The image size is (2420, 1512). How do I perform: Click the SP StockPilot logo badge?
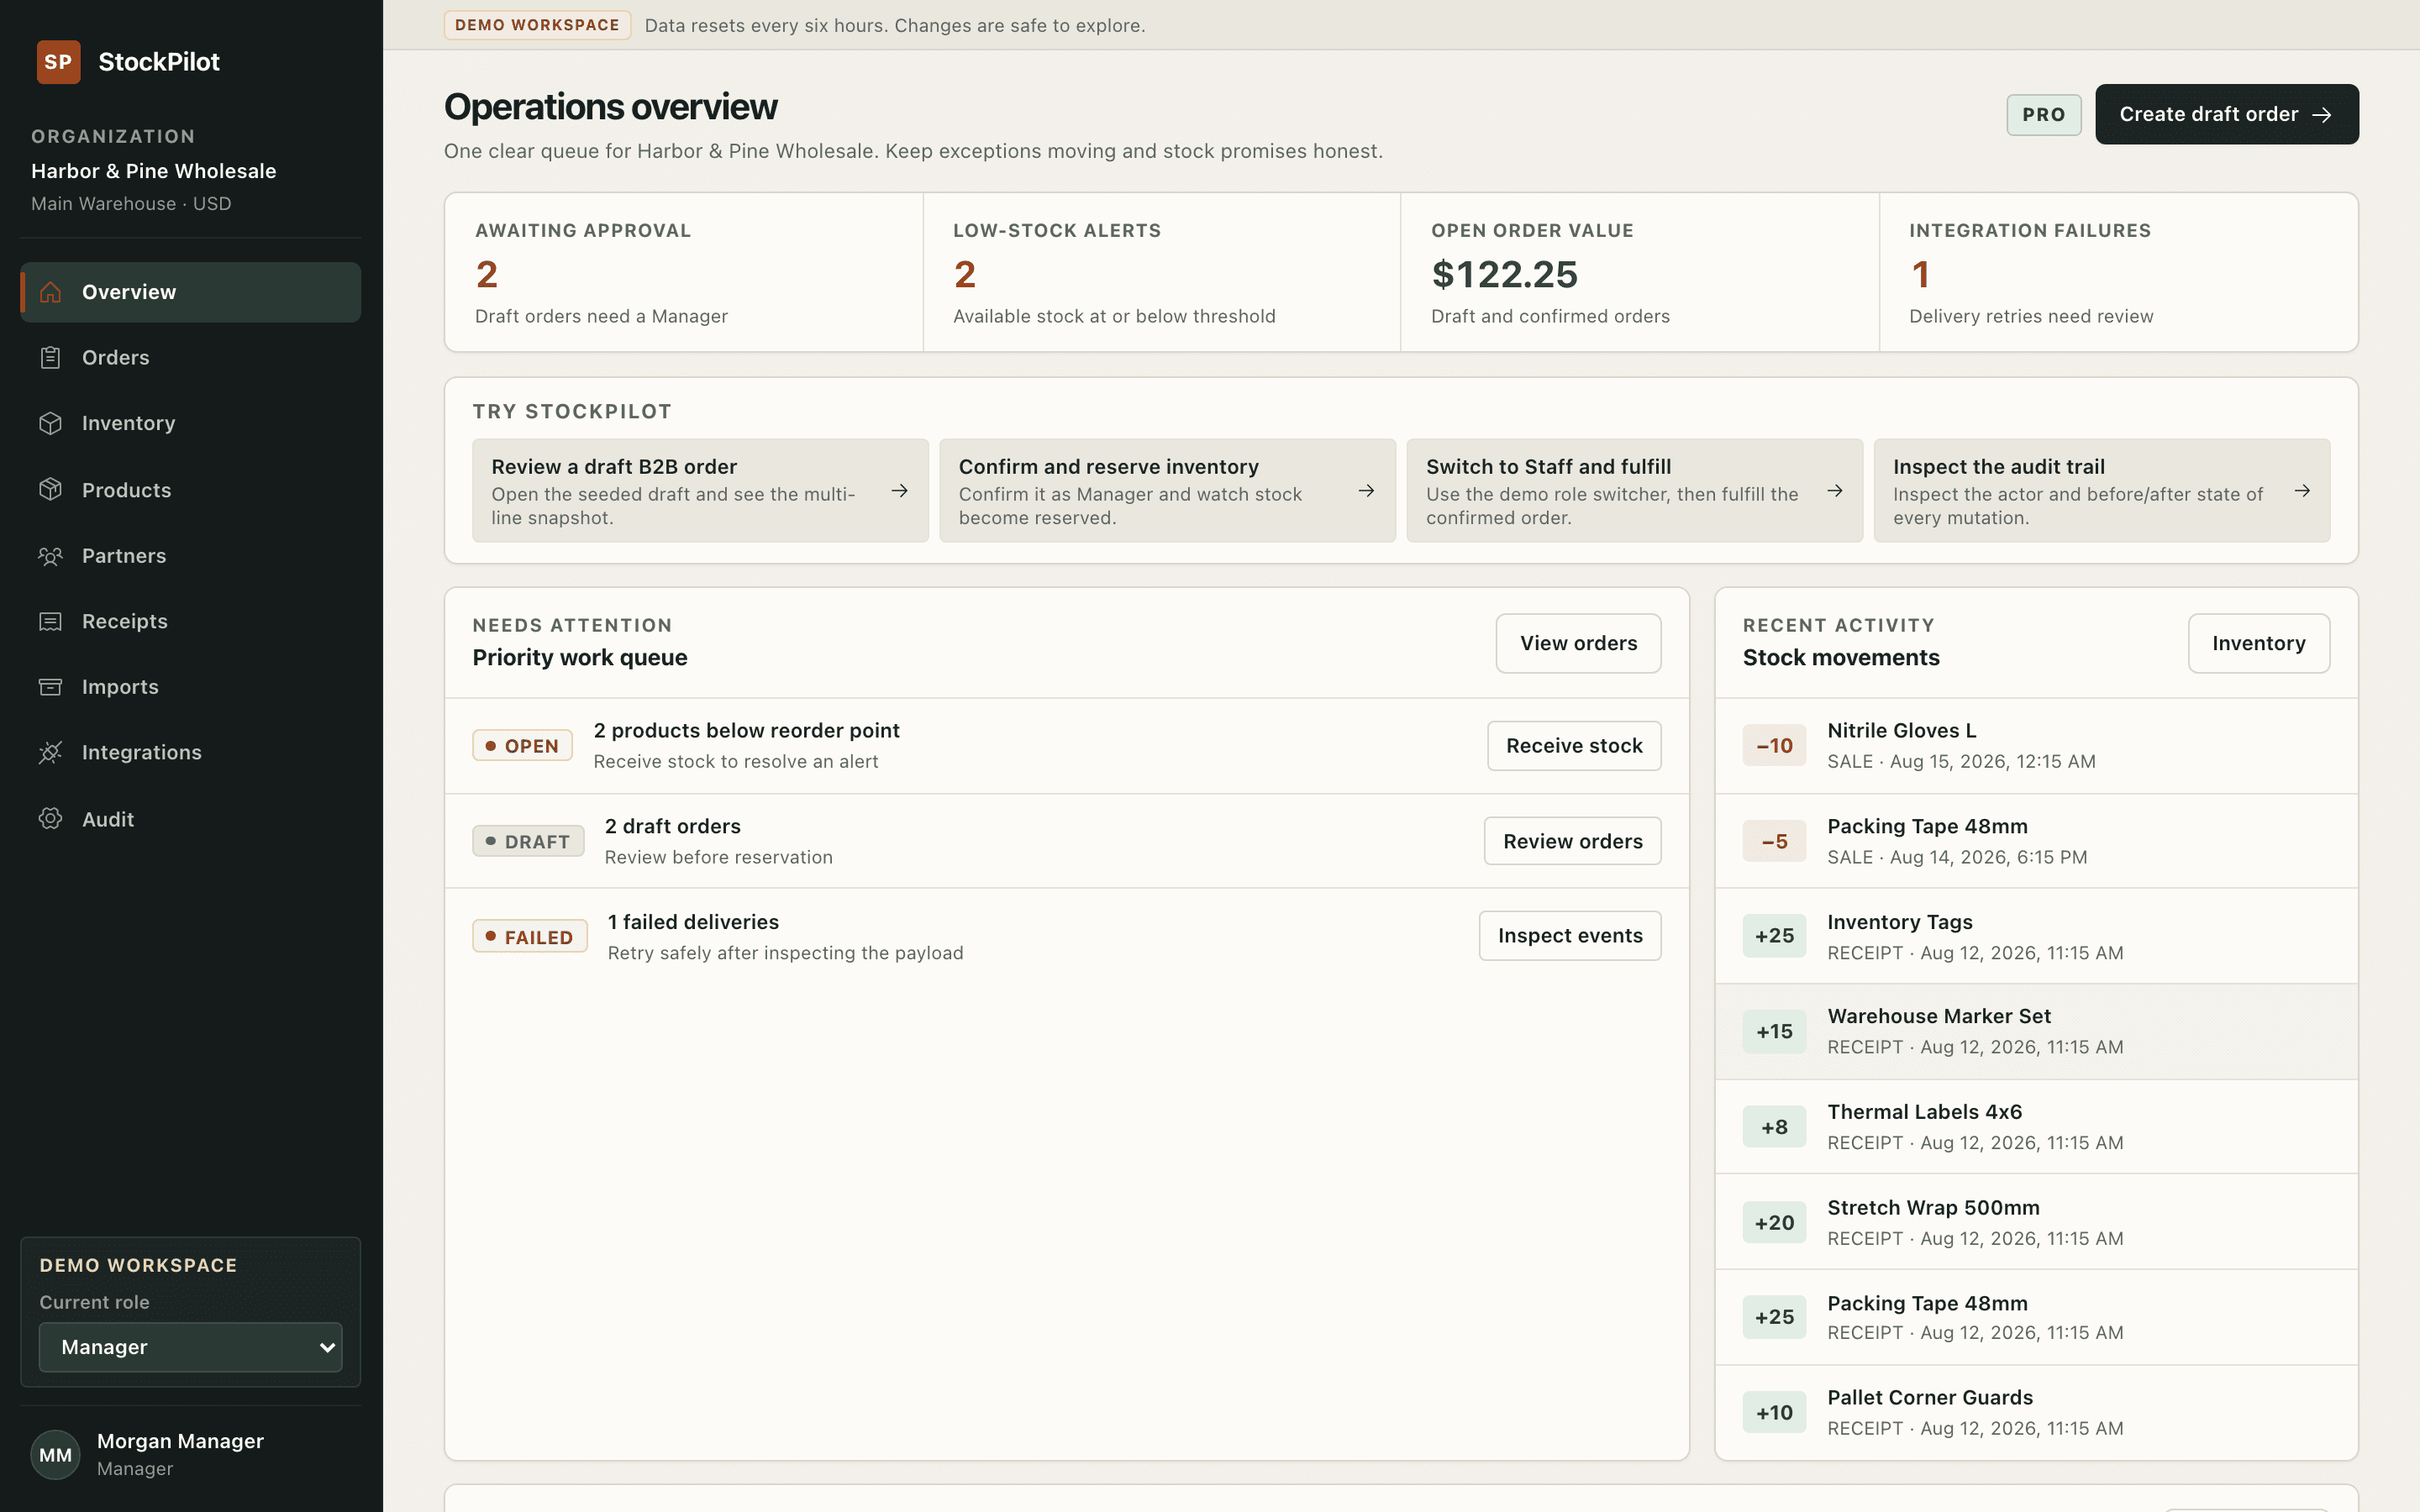click(59, 62)
